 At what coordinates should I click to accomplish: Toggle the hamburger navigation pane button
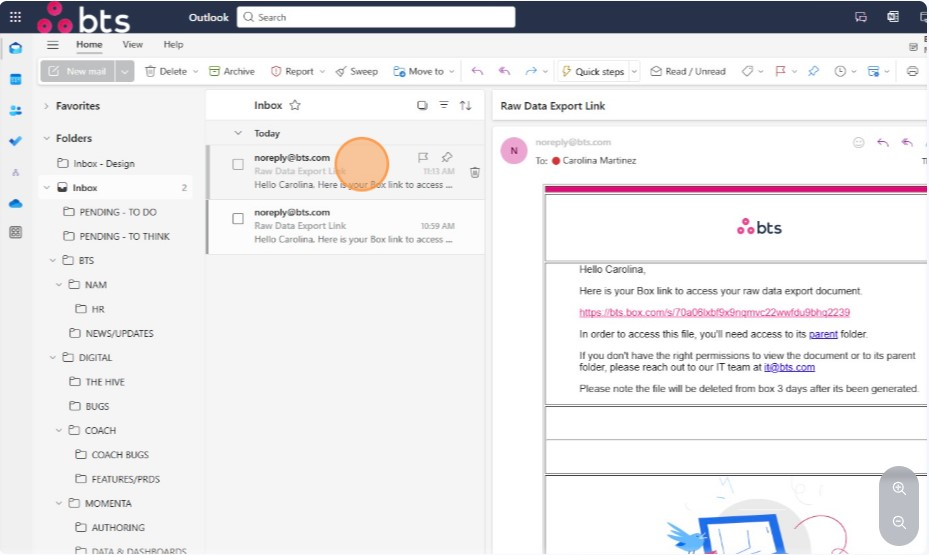[x=53, y=44]
